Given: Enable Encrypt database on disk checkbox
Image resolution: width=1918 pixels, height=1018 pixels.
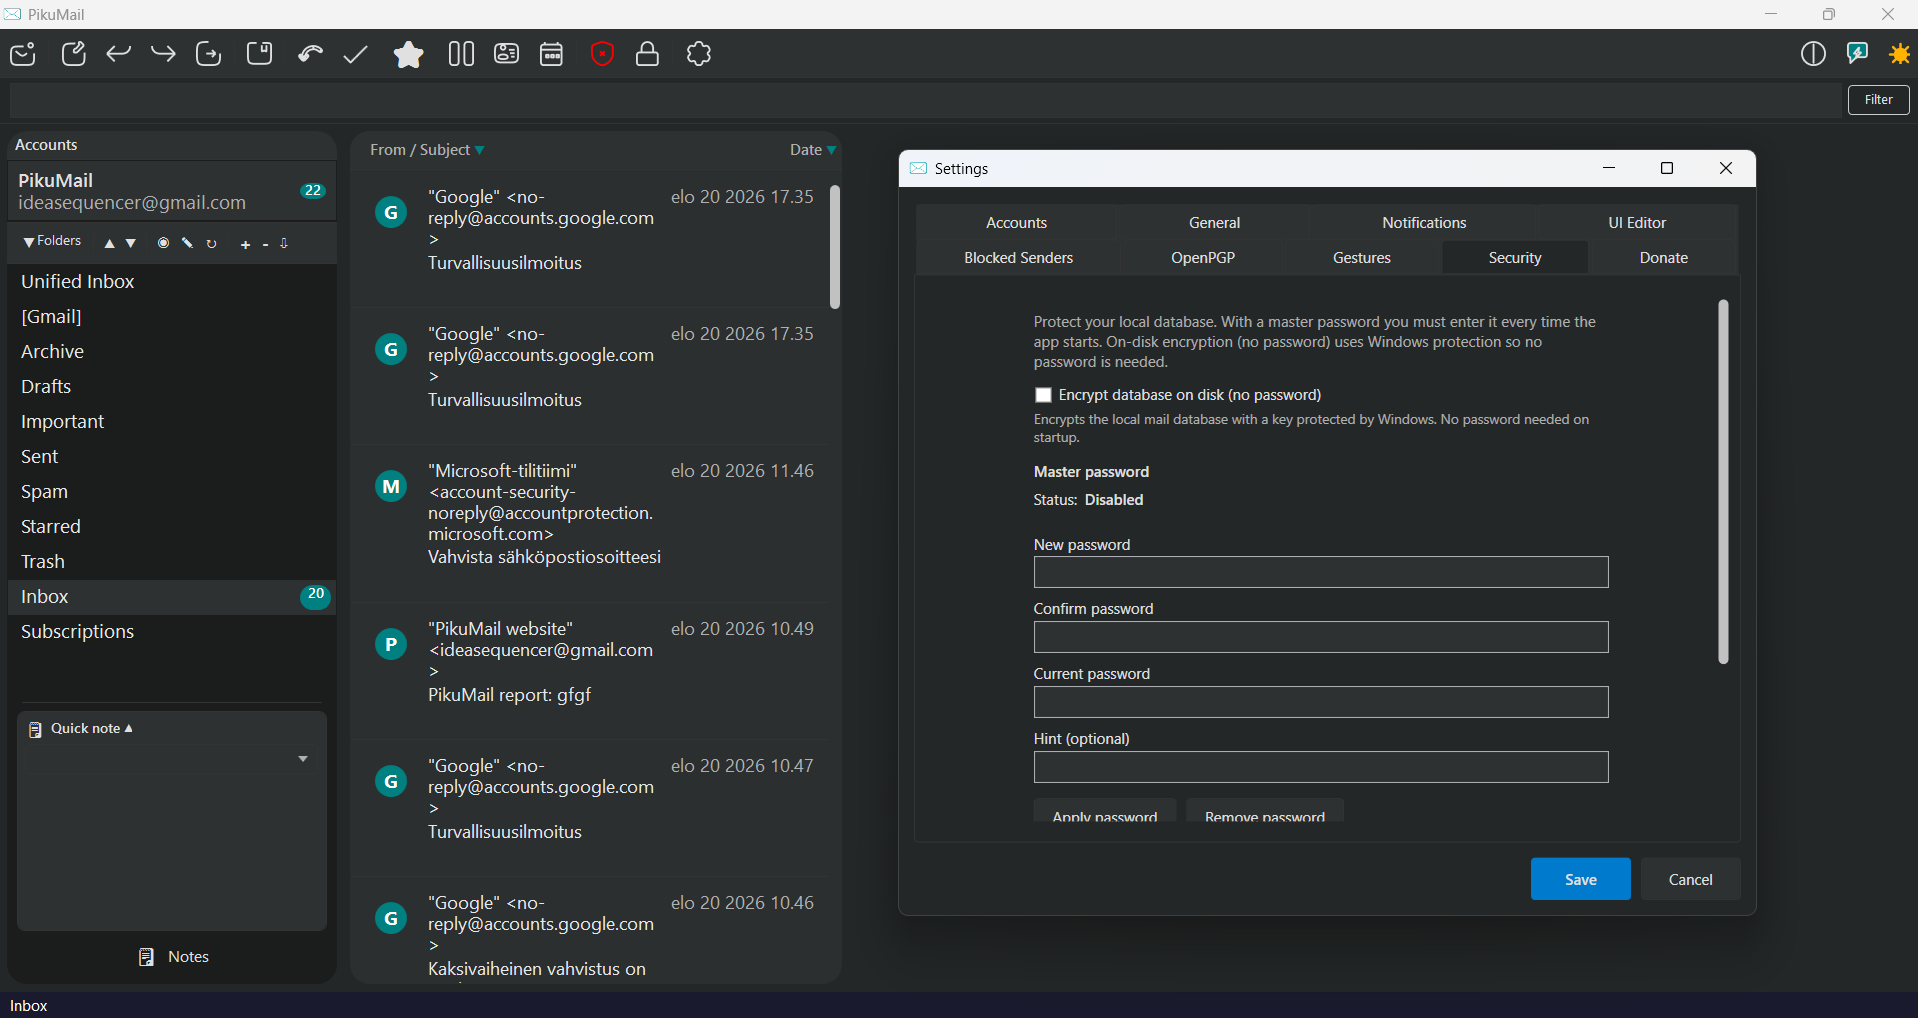Looking at the screenshot, I should tap(1043, 395).
